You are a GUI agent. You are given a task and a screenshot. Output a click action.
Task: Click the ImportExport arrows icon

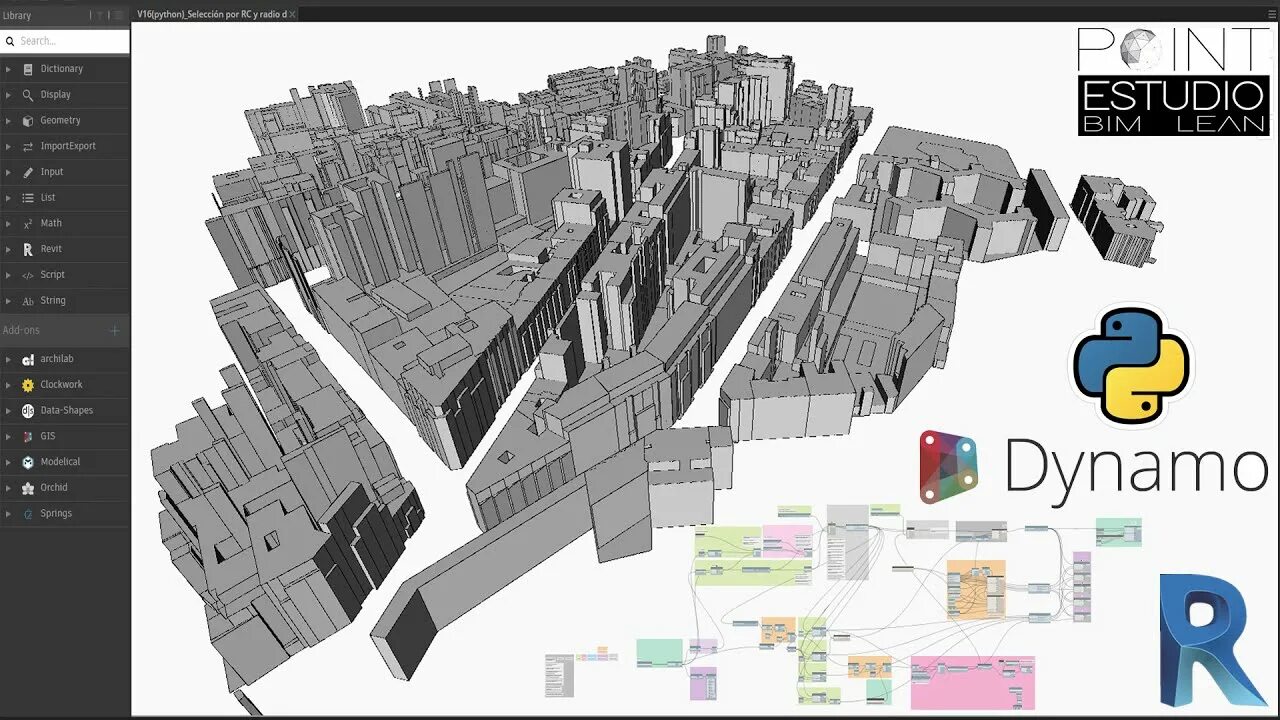pyautogui.click(x=28, y=146)
